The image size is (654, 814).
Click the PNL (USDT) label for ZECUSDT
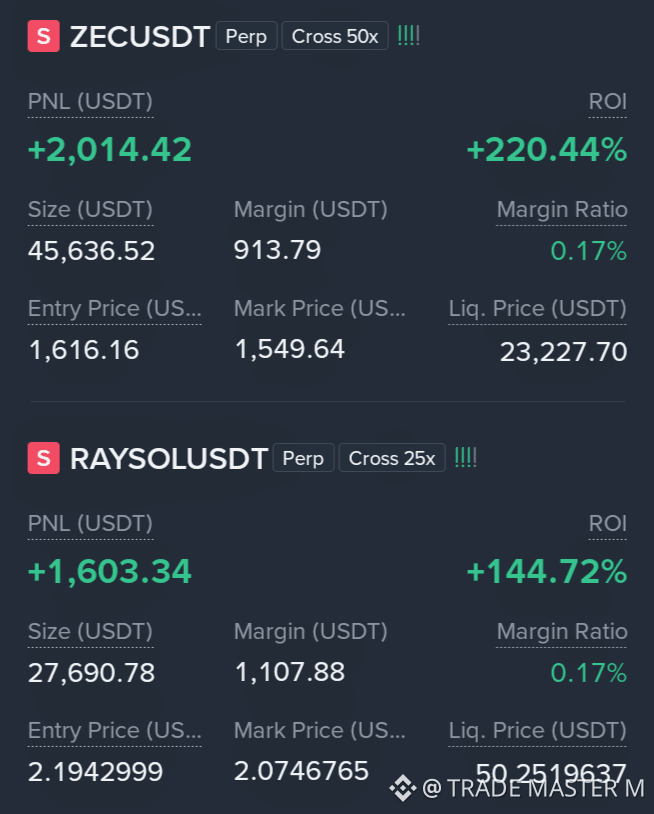(90, 102)
